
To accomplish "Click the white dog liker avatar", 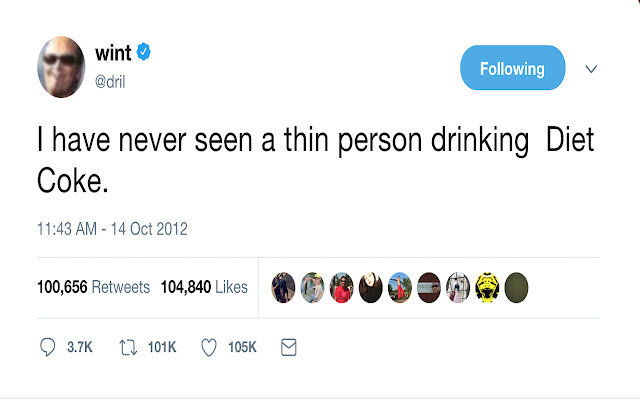I will coord(457,287).
